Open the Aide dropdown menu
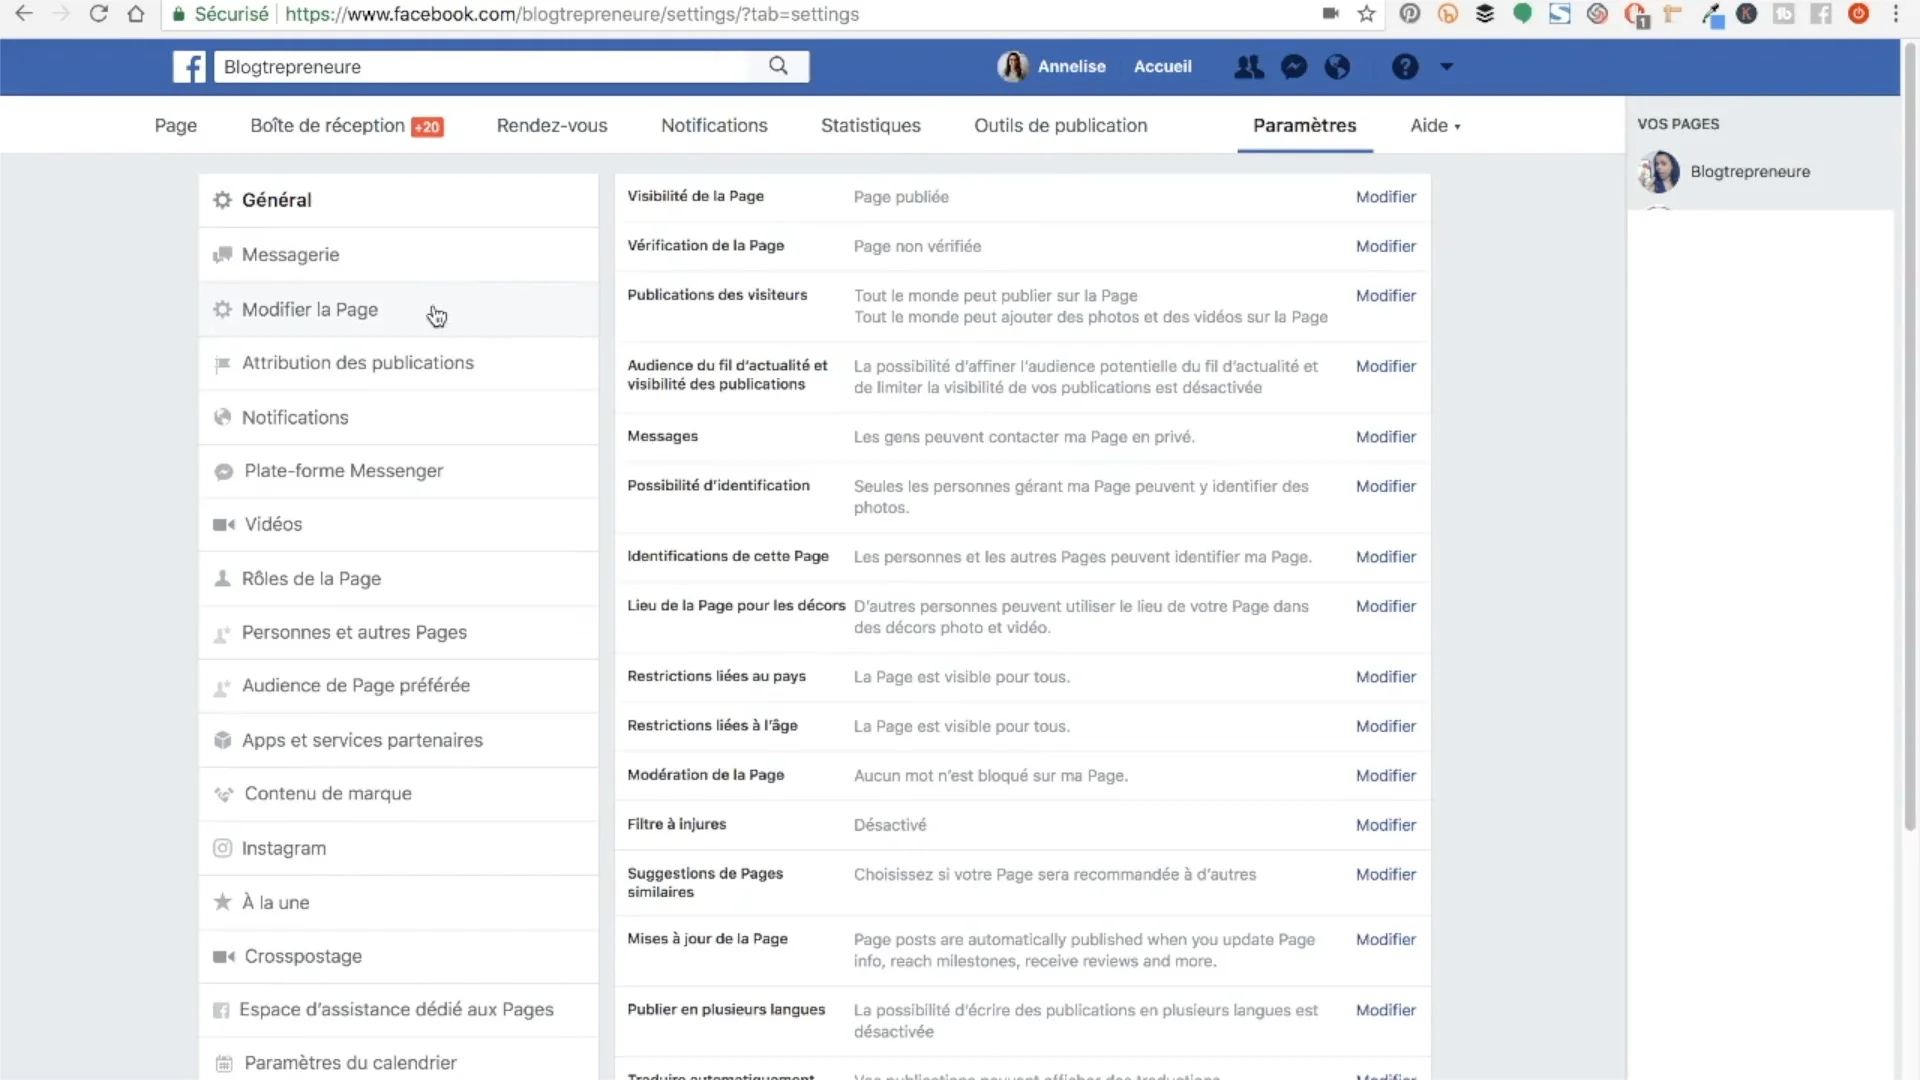 point(1435,125)
